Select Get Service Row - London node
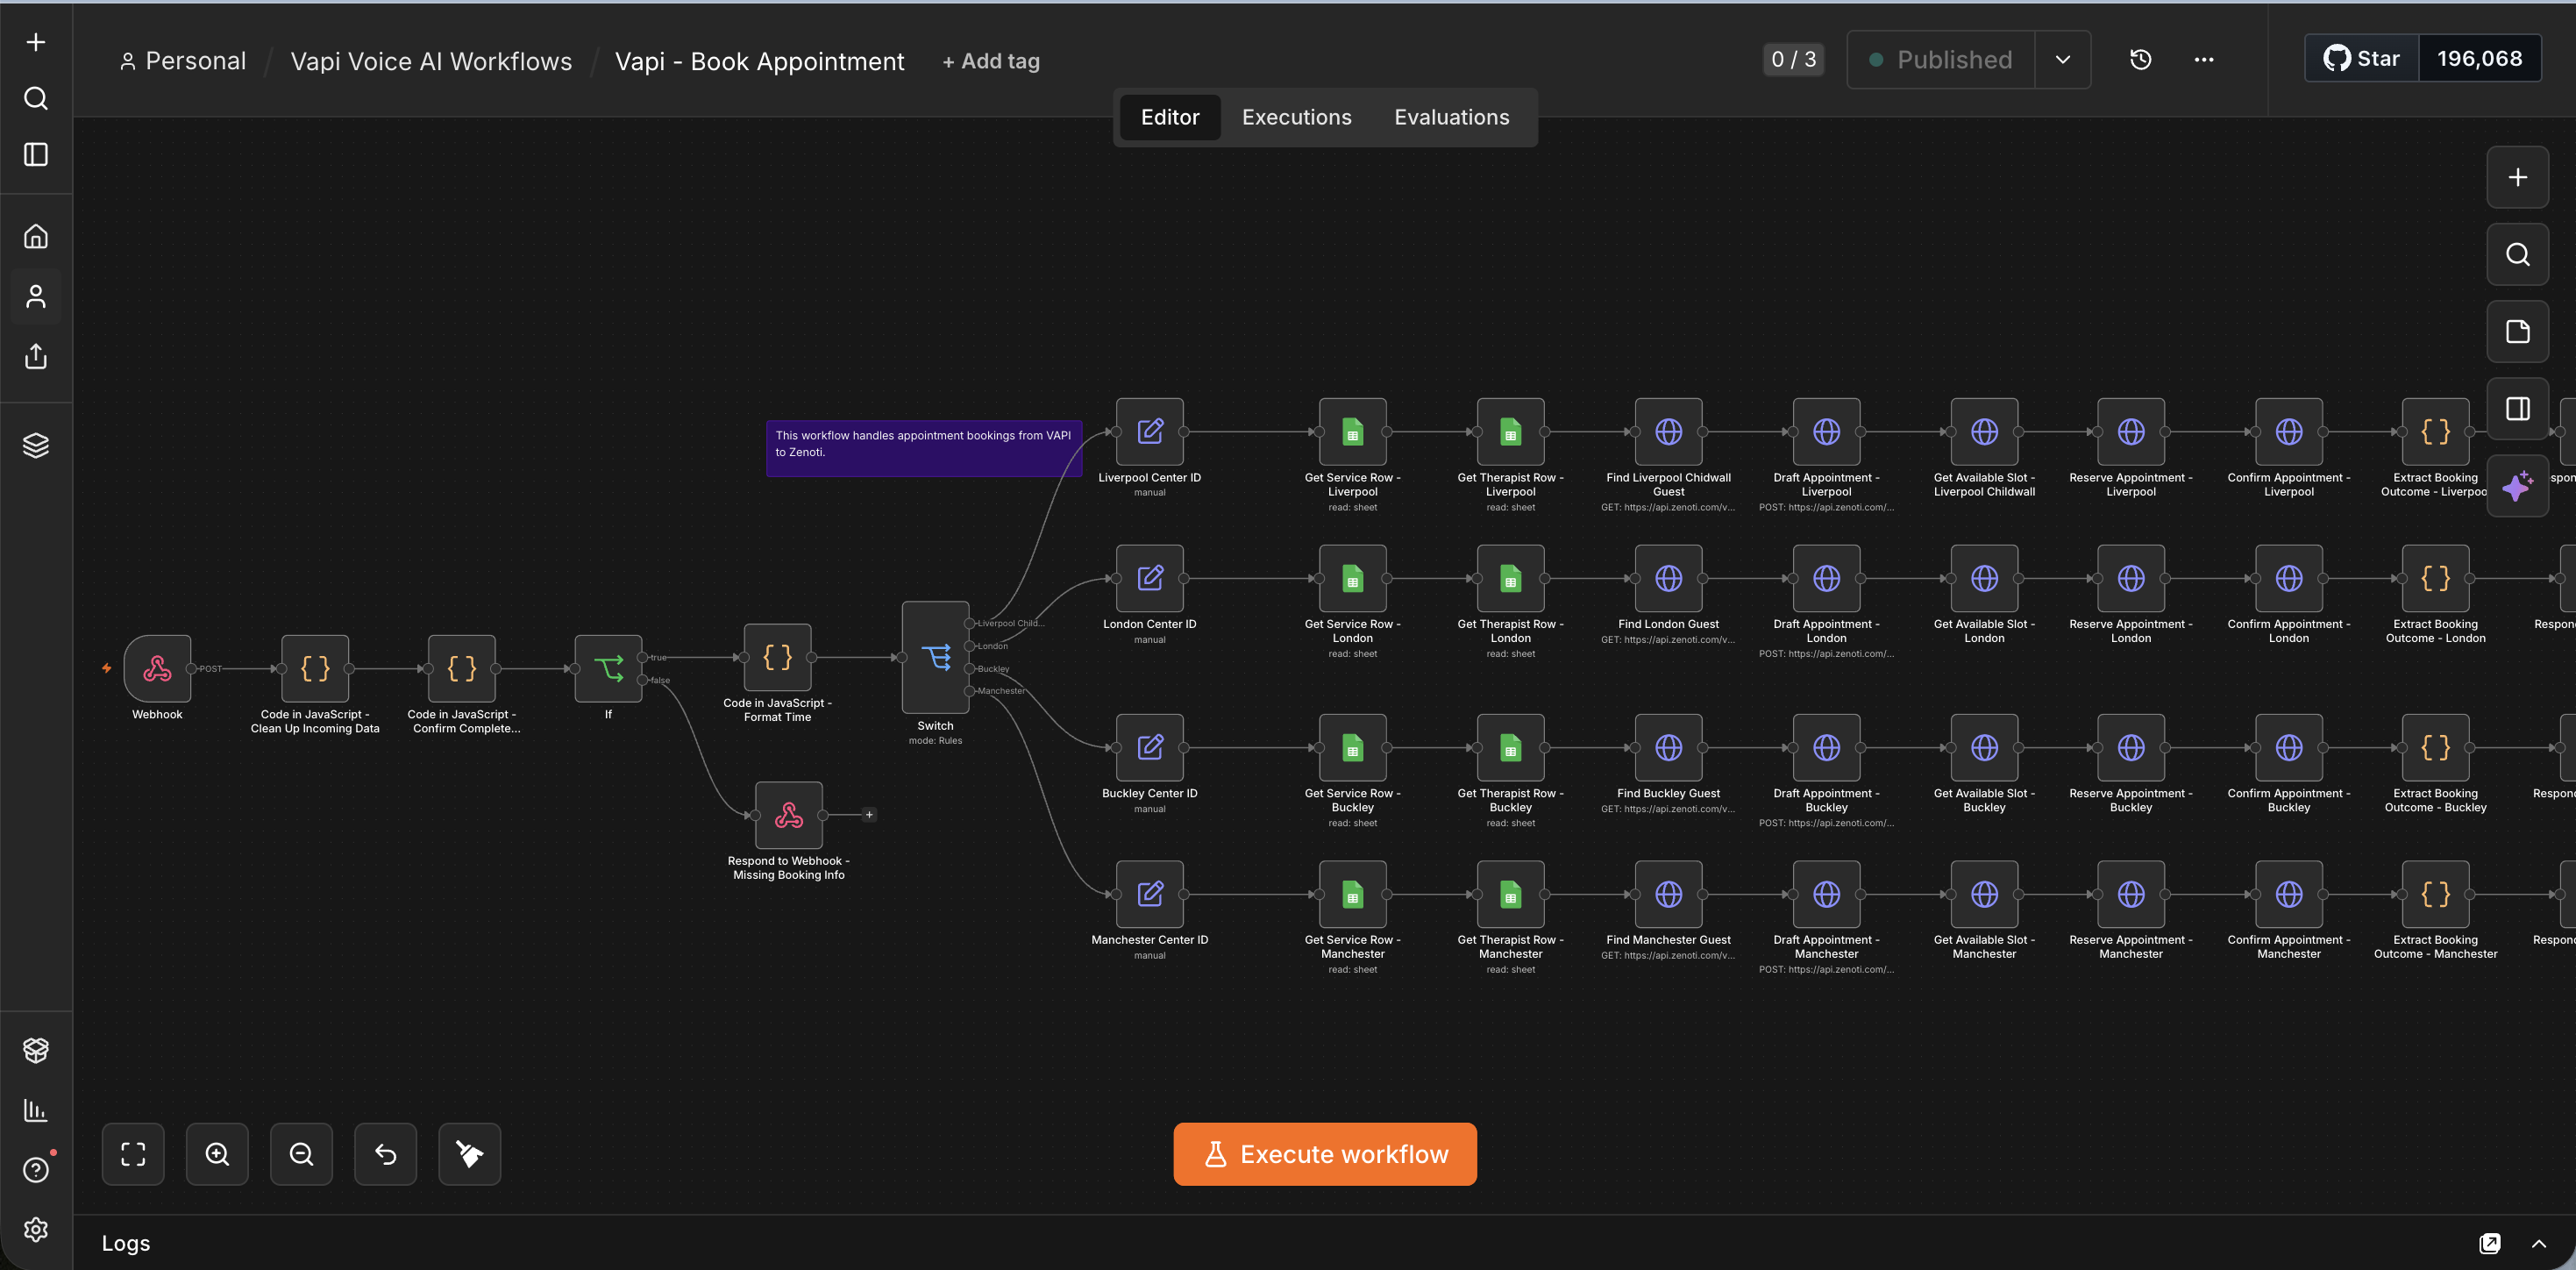This screenshot has width=2576, height=1270. tap(1353, 578)
